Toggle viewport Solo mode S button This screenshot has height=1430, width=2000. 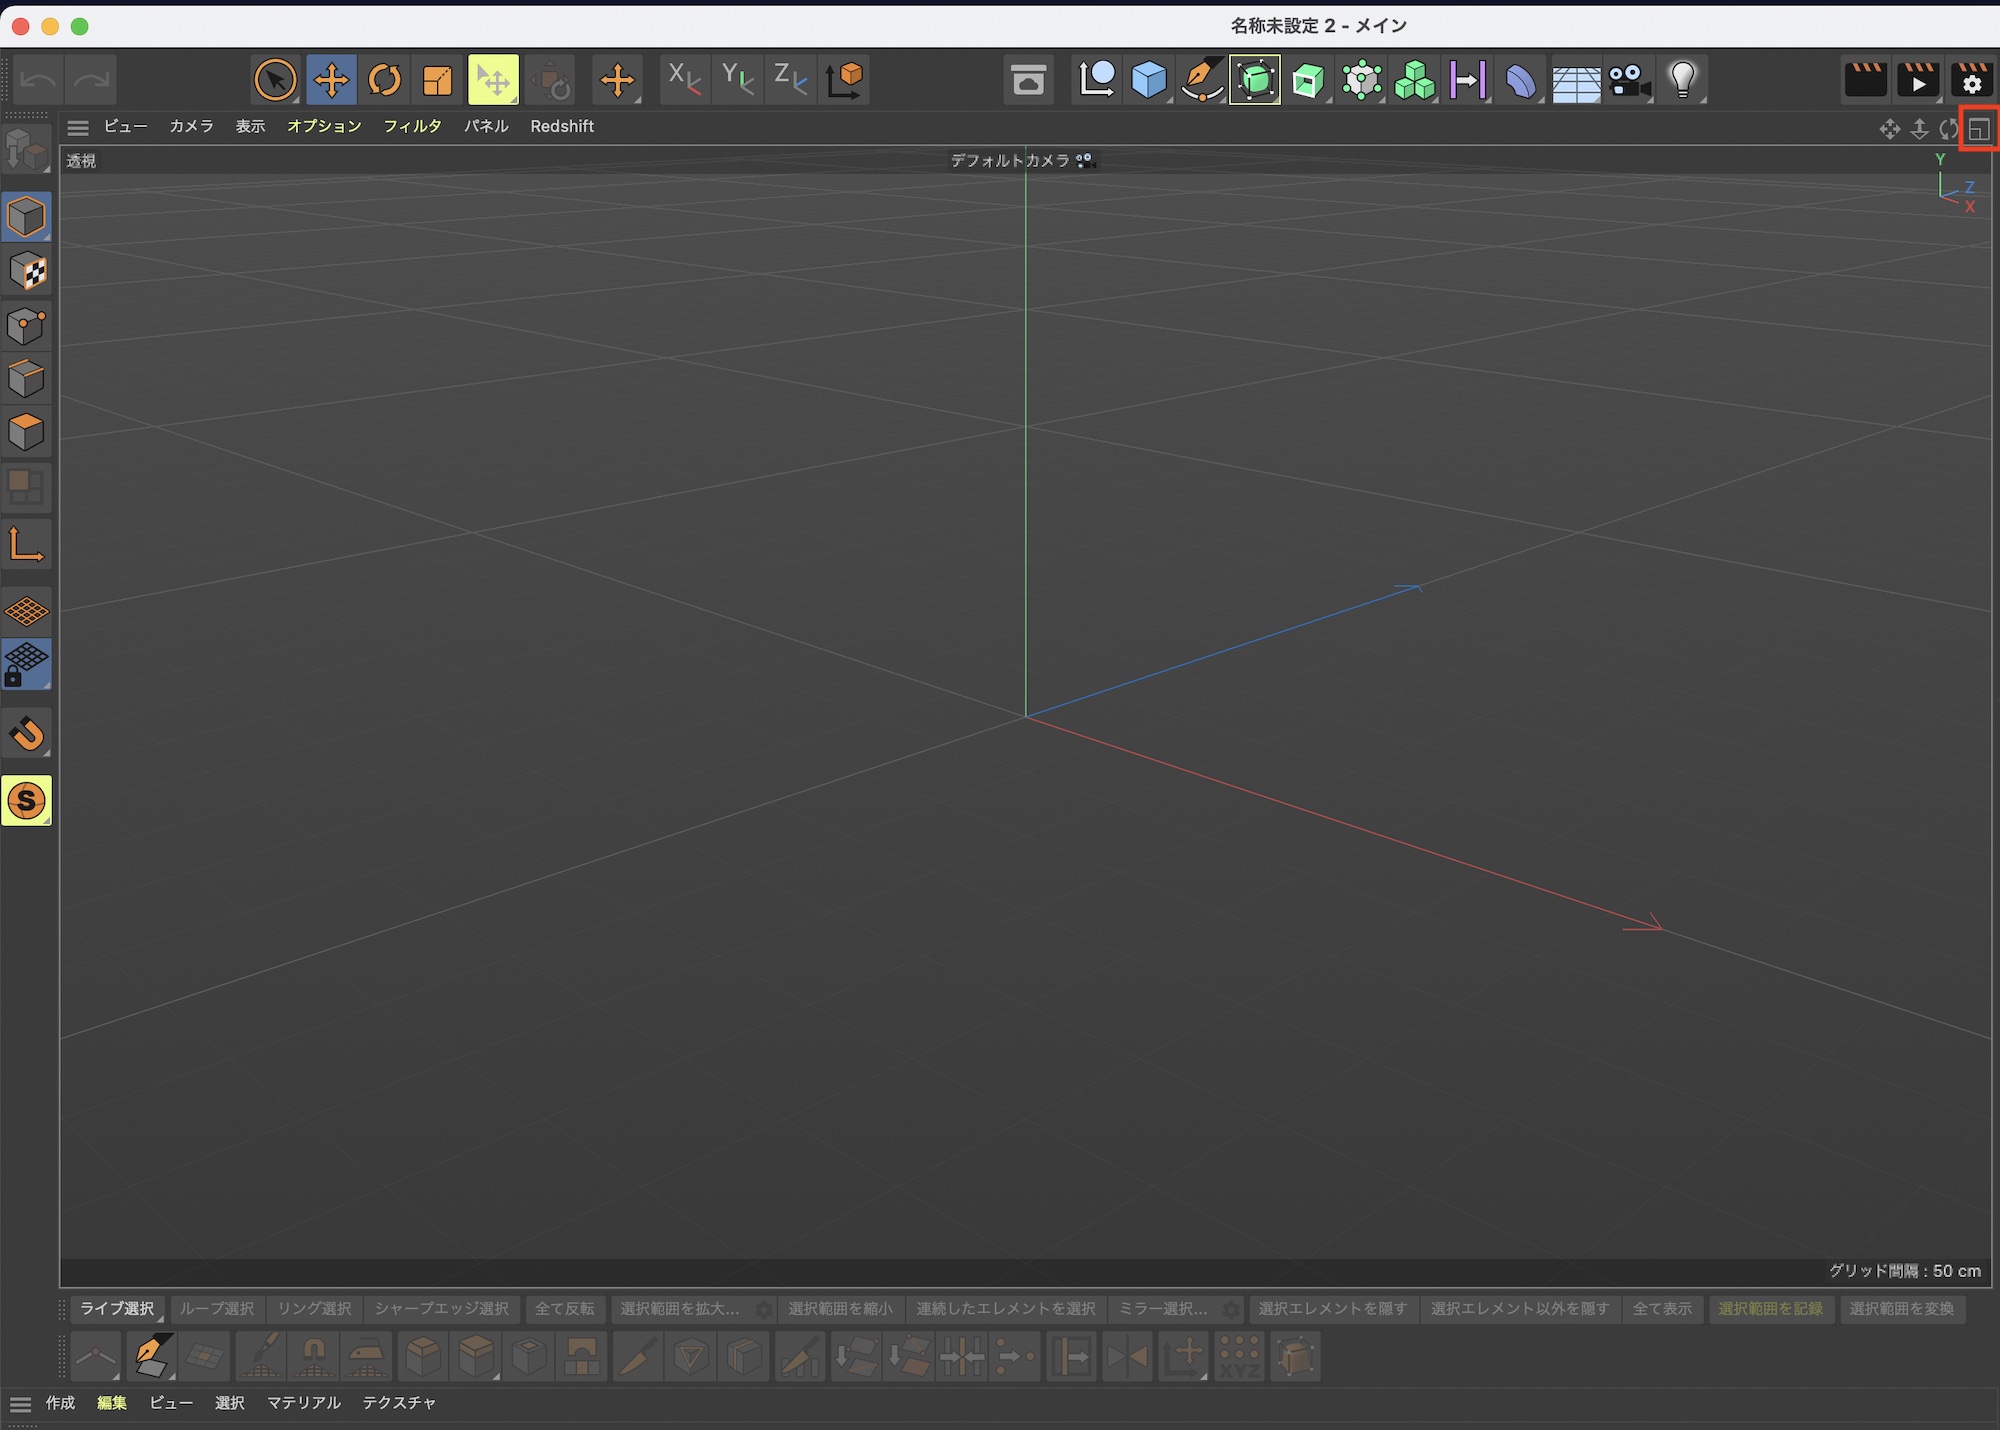click(x=27, y=801)
